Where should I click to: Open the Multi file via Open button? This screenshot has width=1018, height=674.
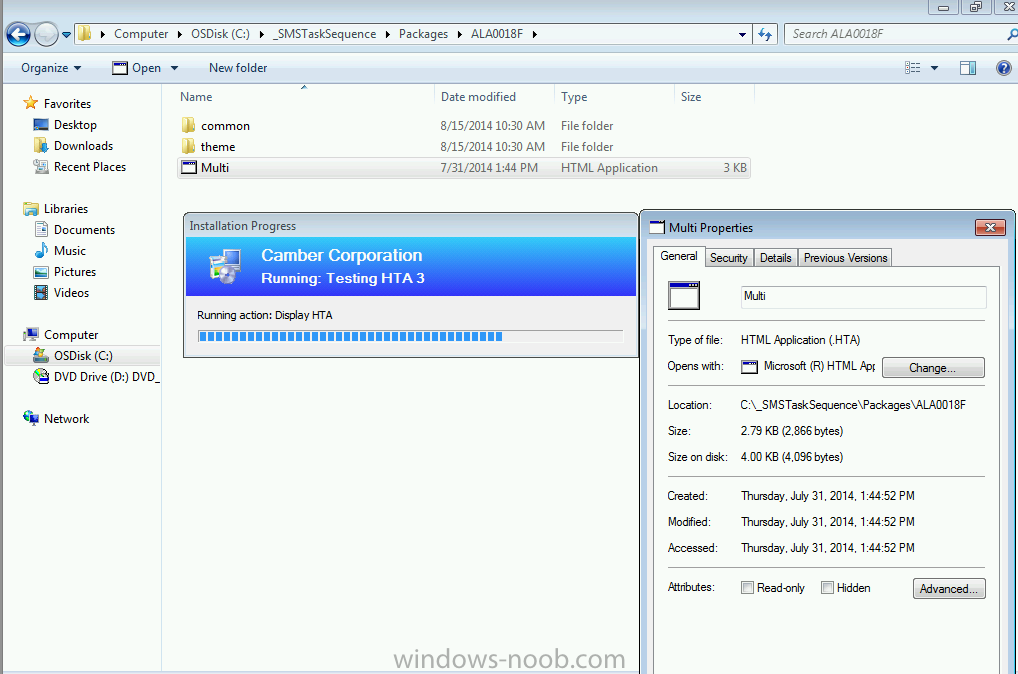tap(137, 68)
